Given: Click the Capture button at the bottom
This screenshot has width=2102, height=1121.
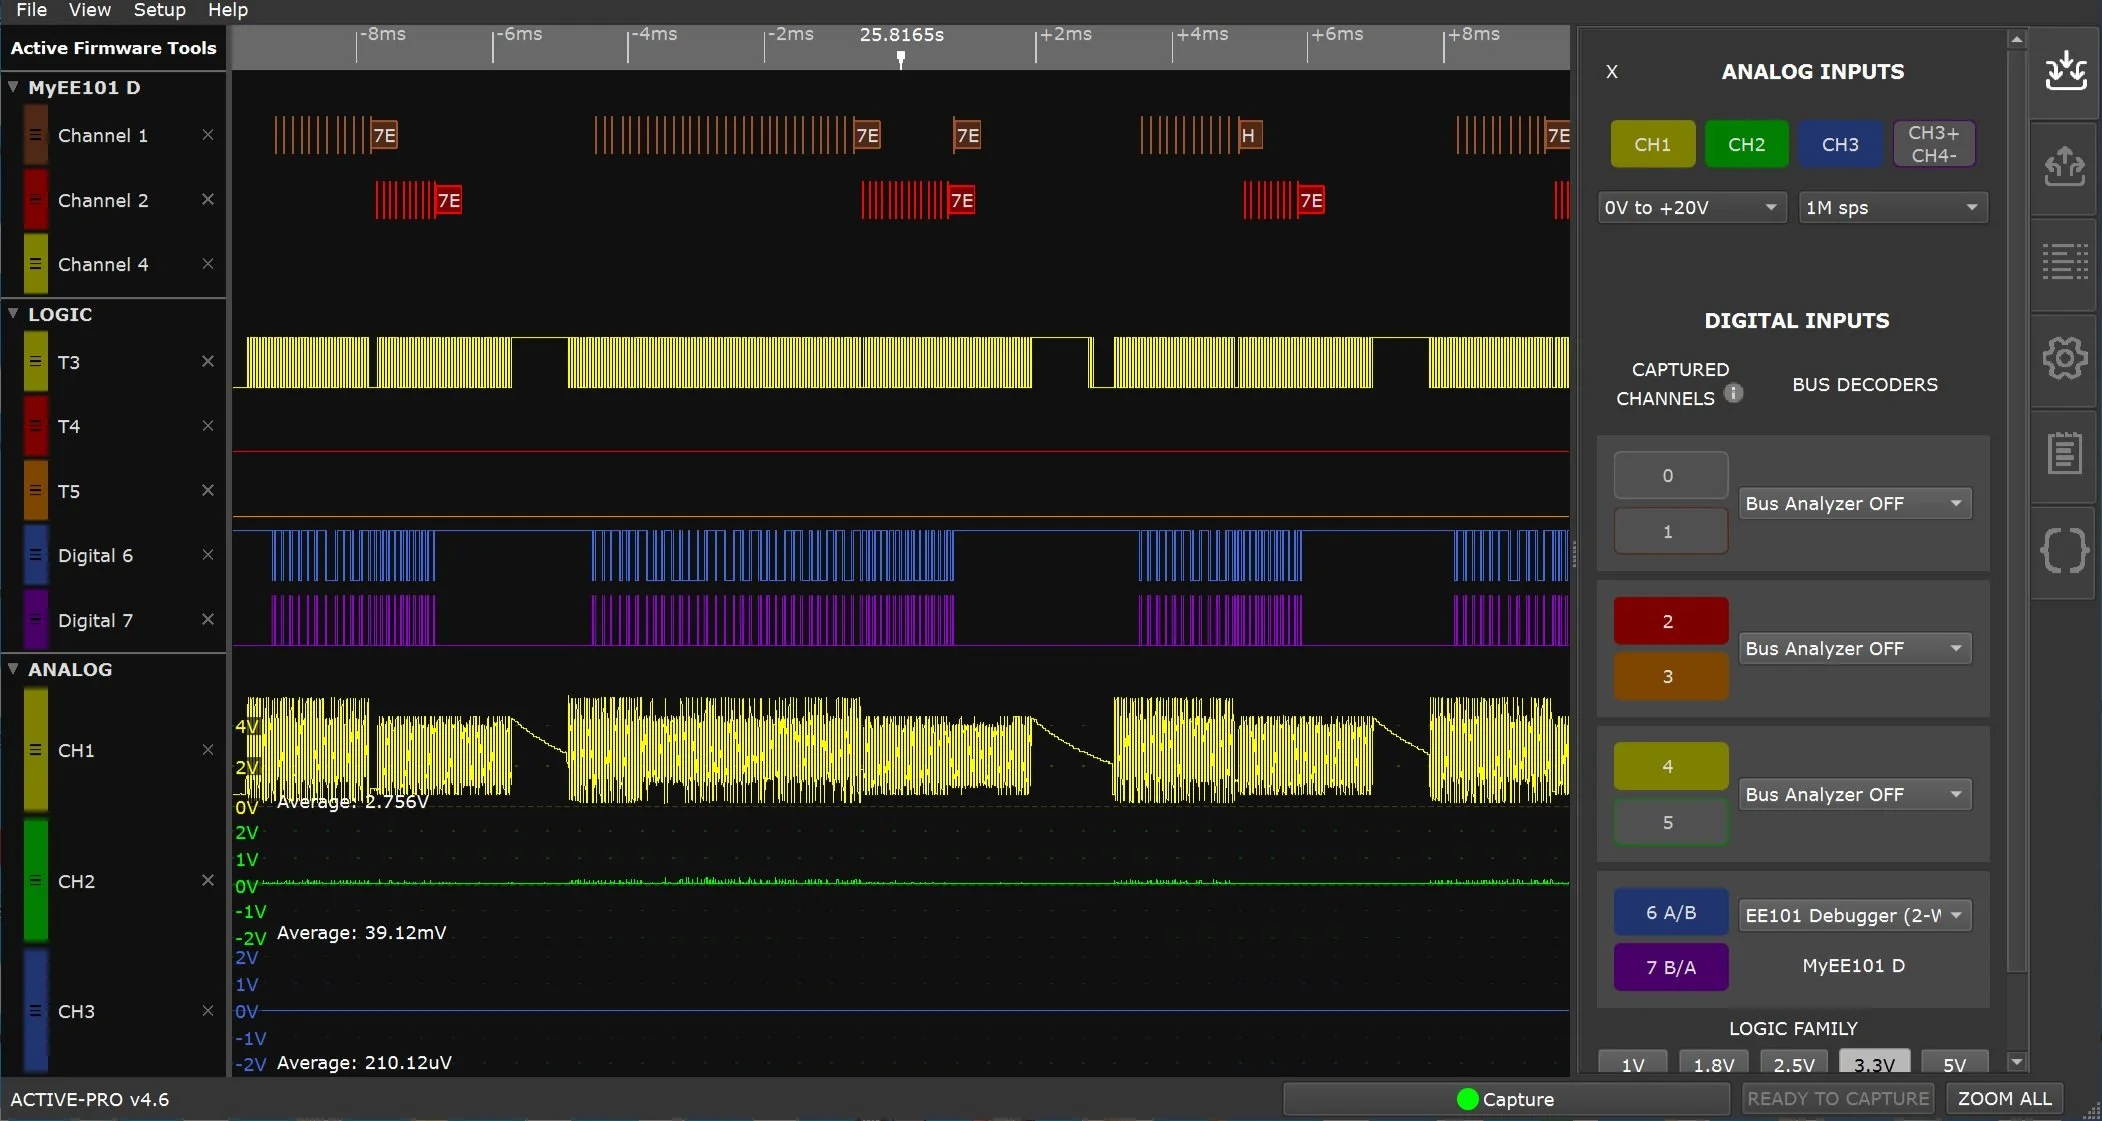Looking at the screenshot, I should 1506,1098.
